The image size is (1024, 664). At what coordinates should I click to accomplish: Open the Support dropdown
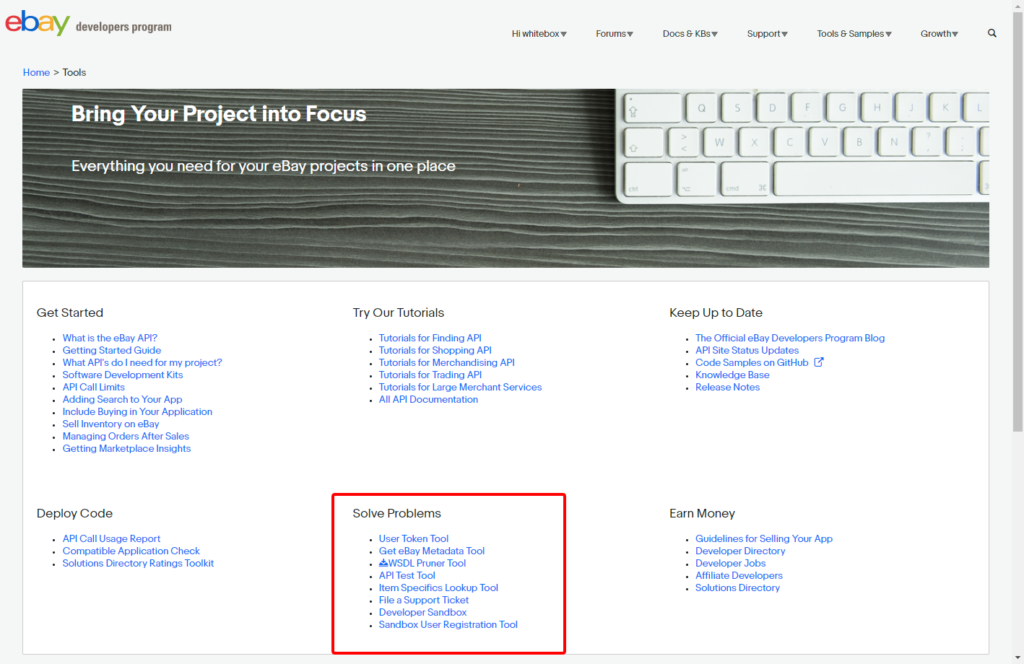[767, 34]
